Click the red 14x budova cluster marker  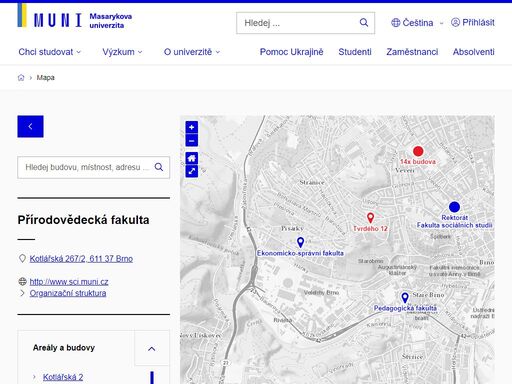click(418, 151)
